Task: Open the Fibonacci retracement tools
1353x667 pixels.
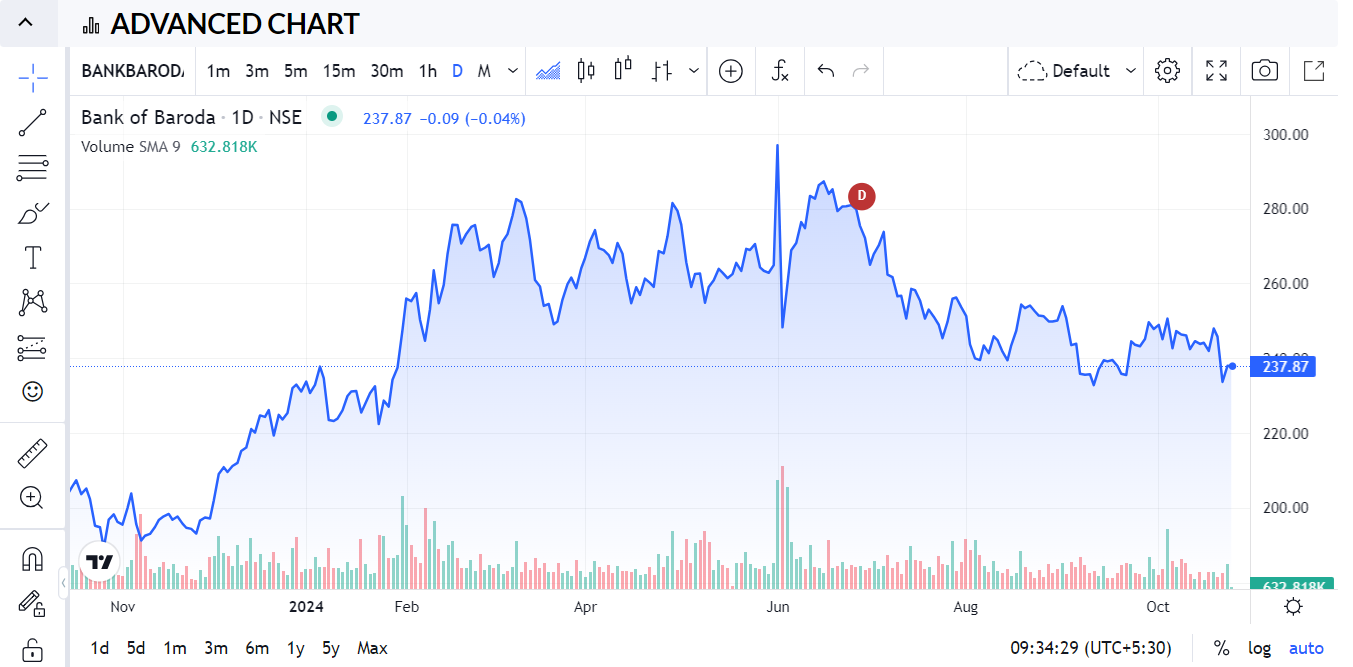Action: [32, 167]
